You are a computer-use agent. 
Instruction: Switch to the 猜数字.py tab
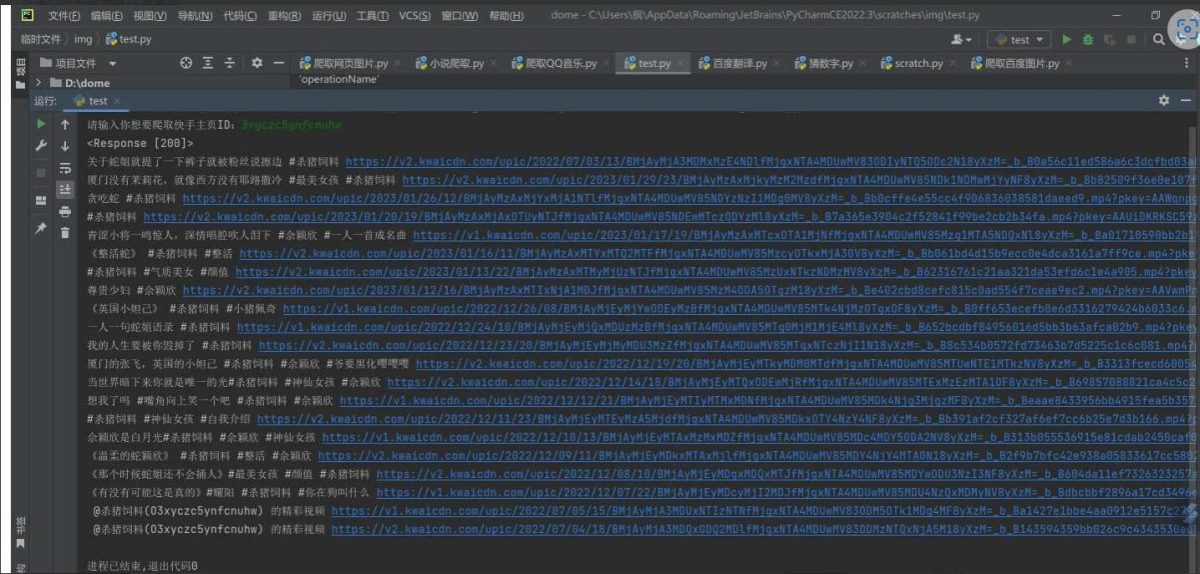click(x=831, y=63)
